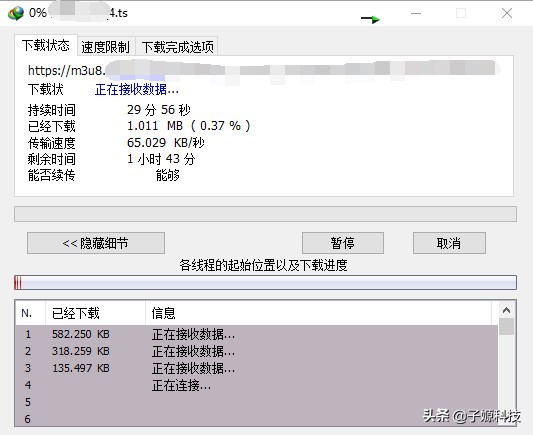Click row 2 正在接收数据... info cell

(193, 351)
